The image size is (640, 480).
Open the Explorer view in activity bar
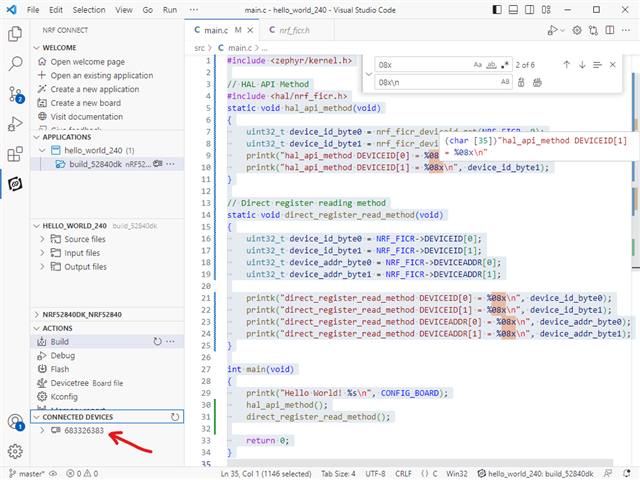coord(15,33)
